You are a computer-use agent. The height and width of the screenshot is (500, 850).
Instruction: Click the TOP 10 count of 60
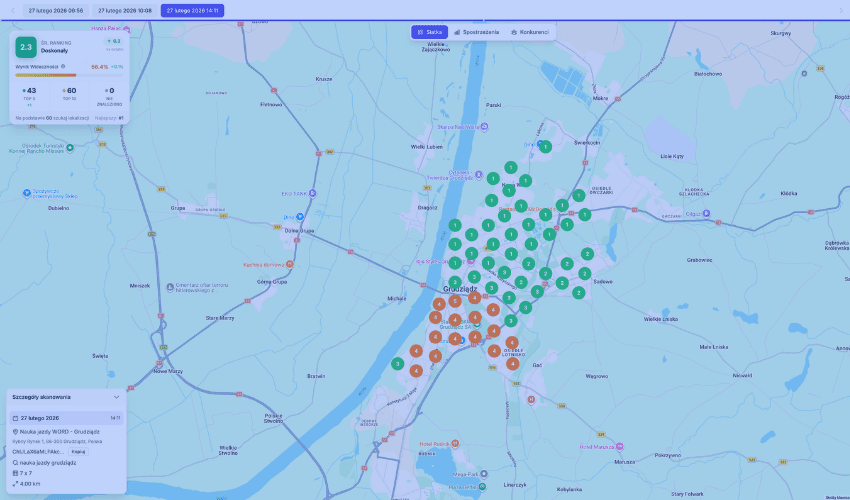tap(69, 91)
